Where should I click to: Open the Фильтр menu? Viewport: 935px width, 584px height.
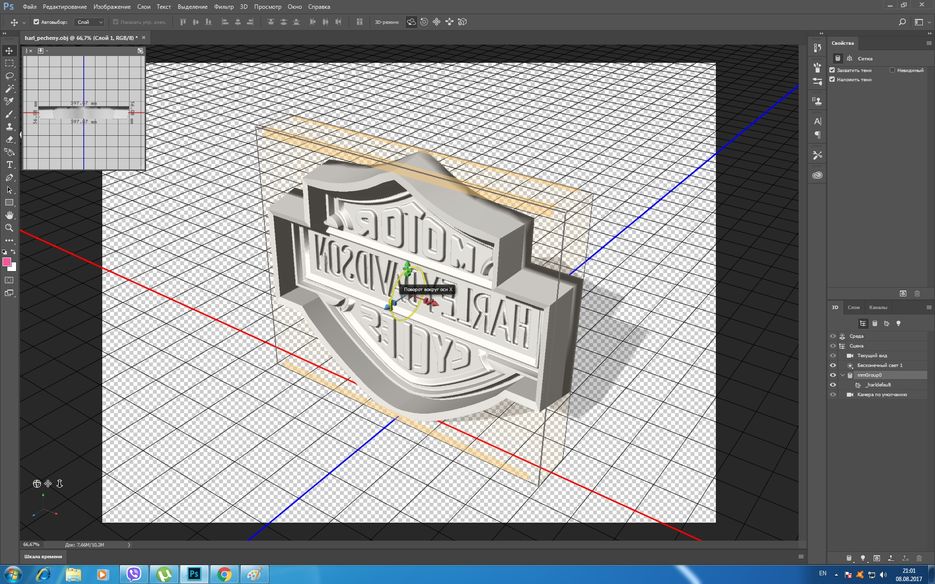pos(224,7)
